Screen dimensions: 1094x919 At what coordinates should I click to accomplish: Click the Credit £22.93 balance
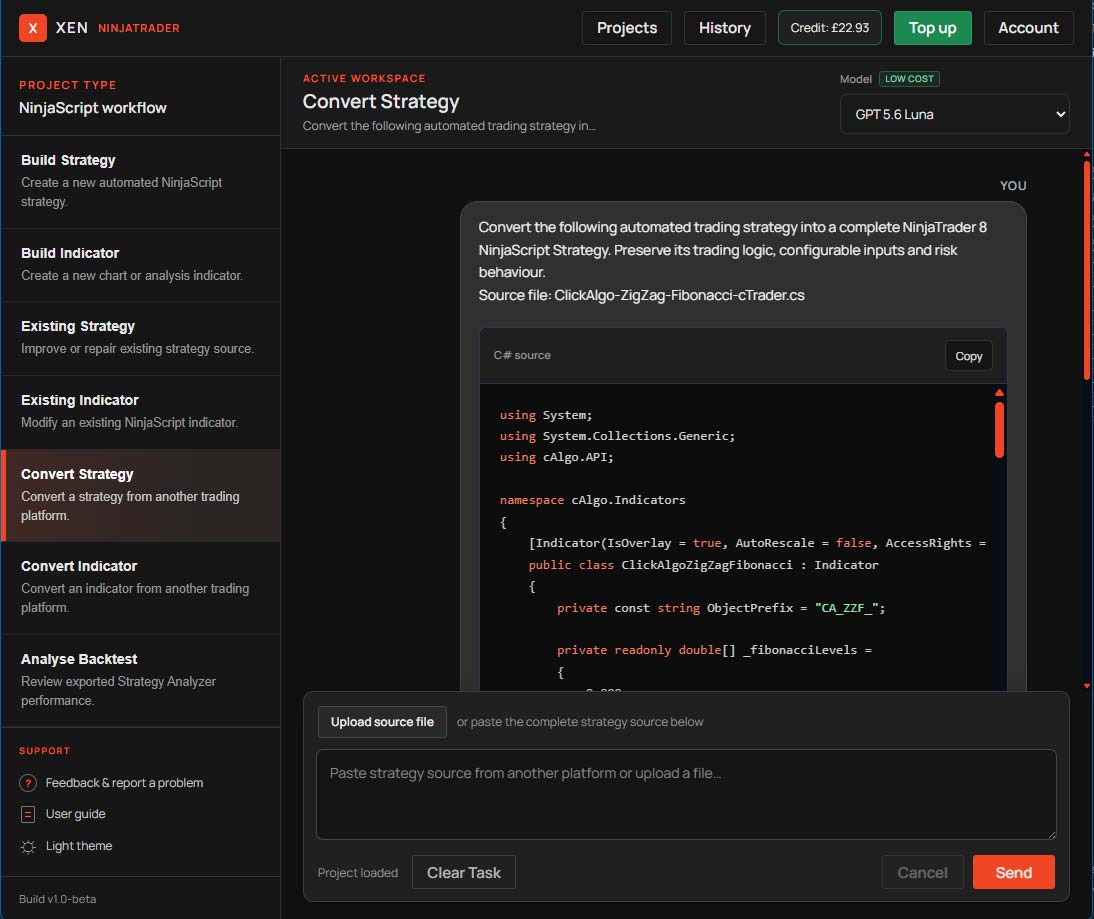pos(830,28)
